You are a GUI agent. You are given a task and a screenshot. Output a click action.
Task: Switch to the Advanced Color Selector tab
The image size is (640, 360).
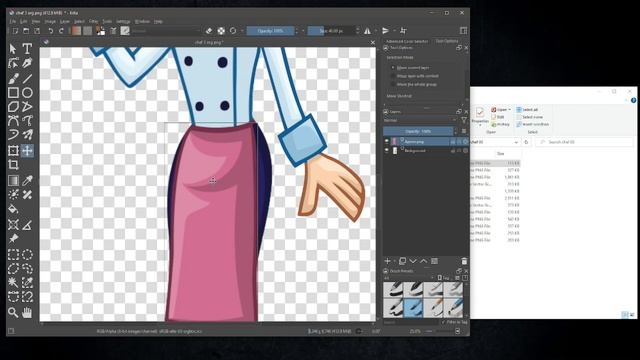point(407,41)
